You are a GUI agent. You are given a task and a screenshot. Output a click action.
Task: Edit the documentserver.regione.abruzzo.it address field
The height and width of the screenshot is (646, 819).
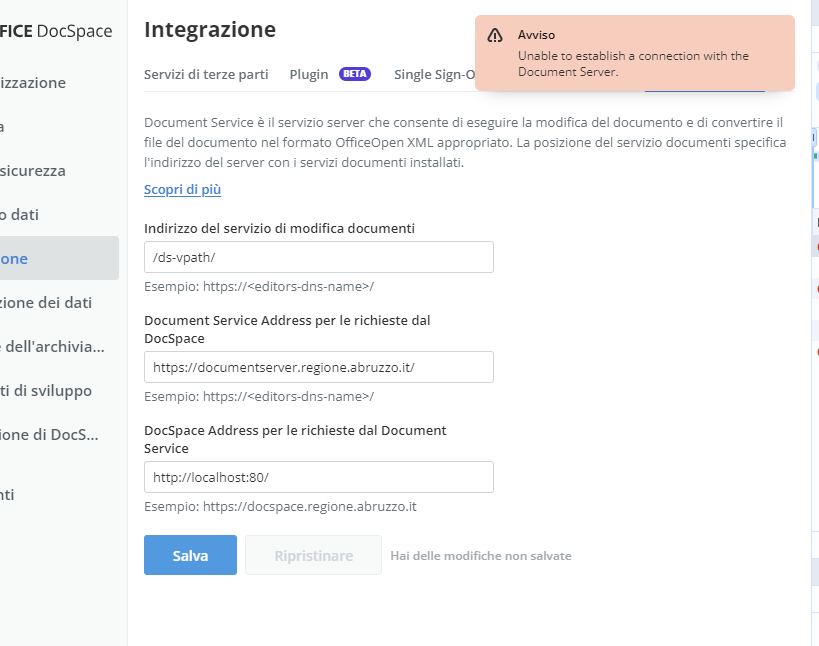coord(319,367)
